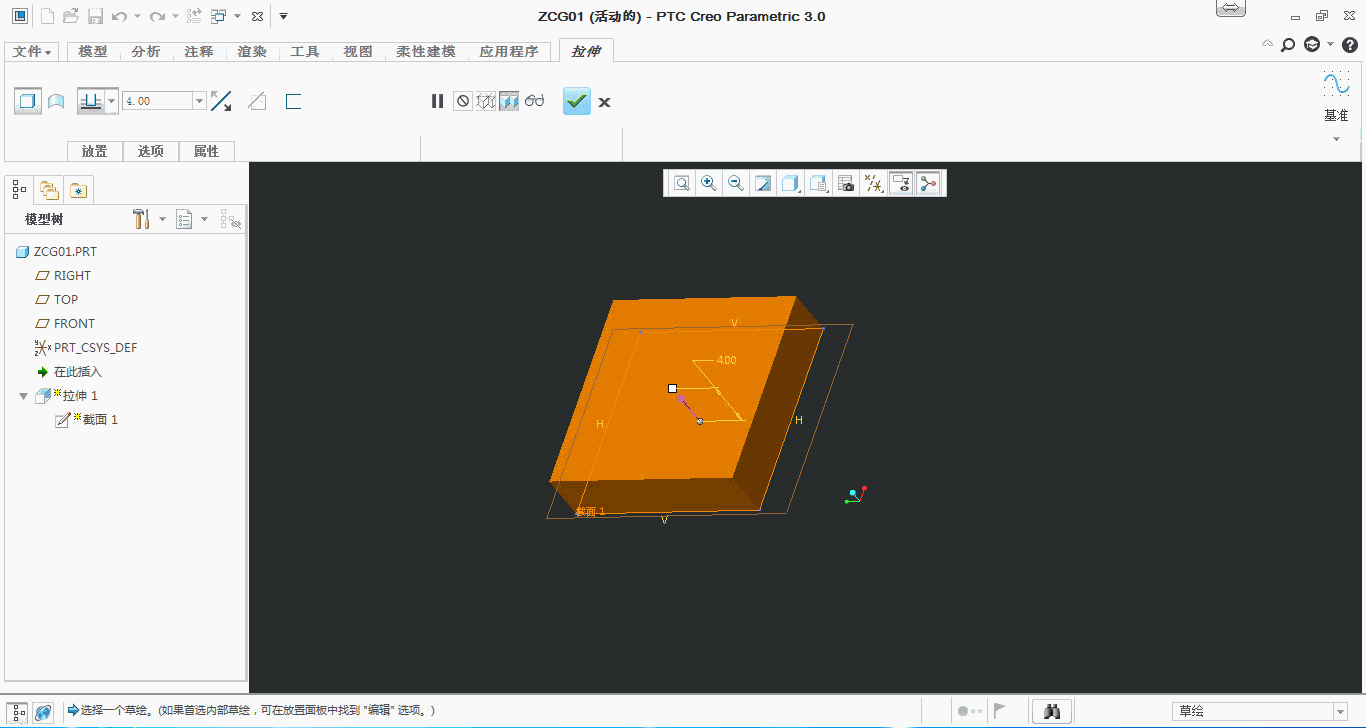The image size is (1366, 728).
Task: Toggle the spin center icon
Action: click(x=928, y=183)
